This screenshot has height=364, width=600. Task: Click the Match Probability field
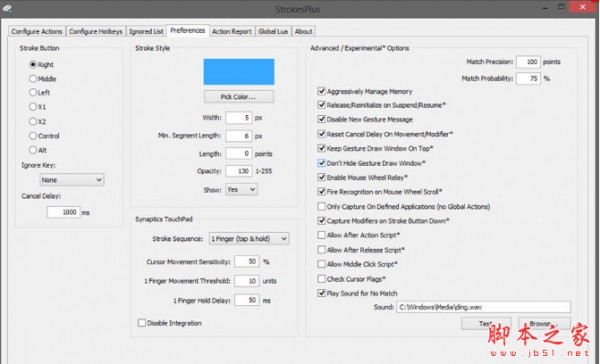tap(528, 78)
